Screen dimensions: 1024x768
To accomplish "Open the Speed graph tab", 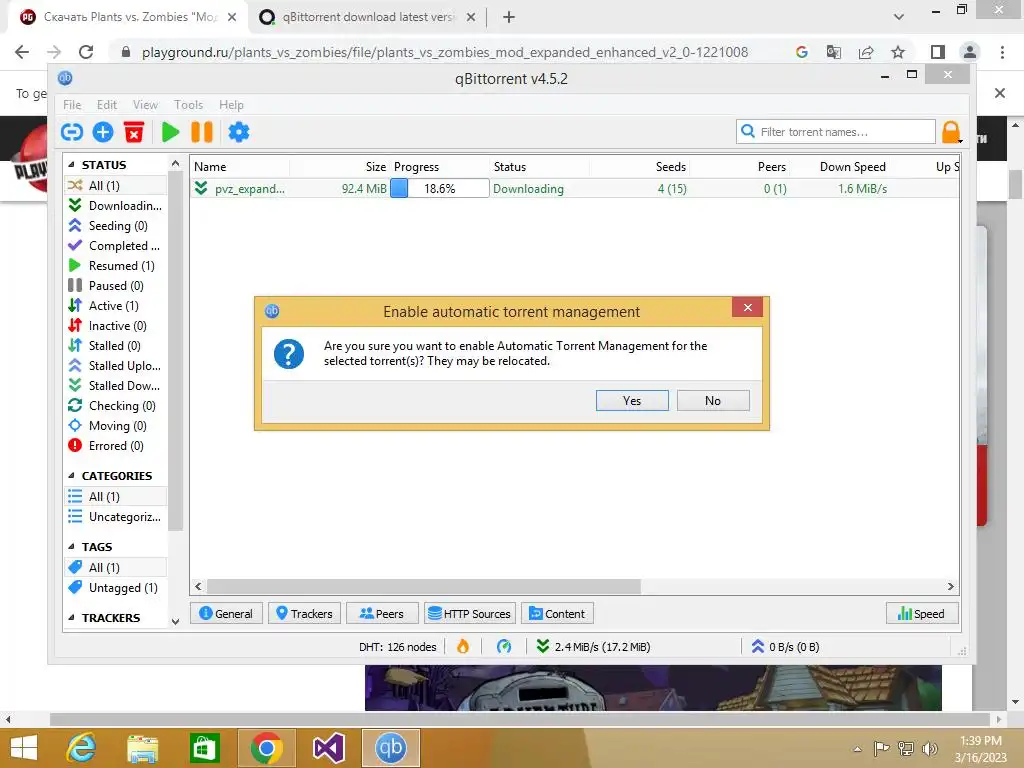I will pyautogui.click(x=921, y=614).
